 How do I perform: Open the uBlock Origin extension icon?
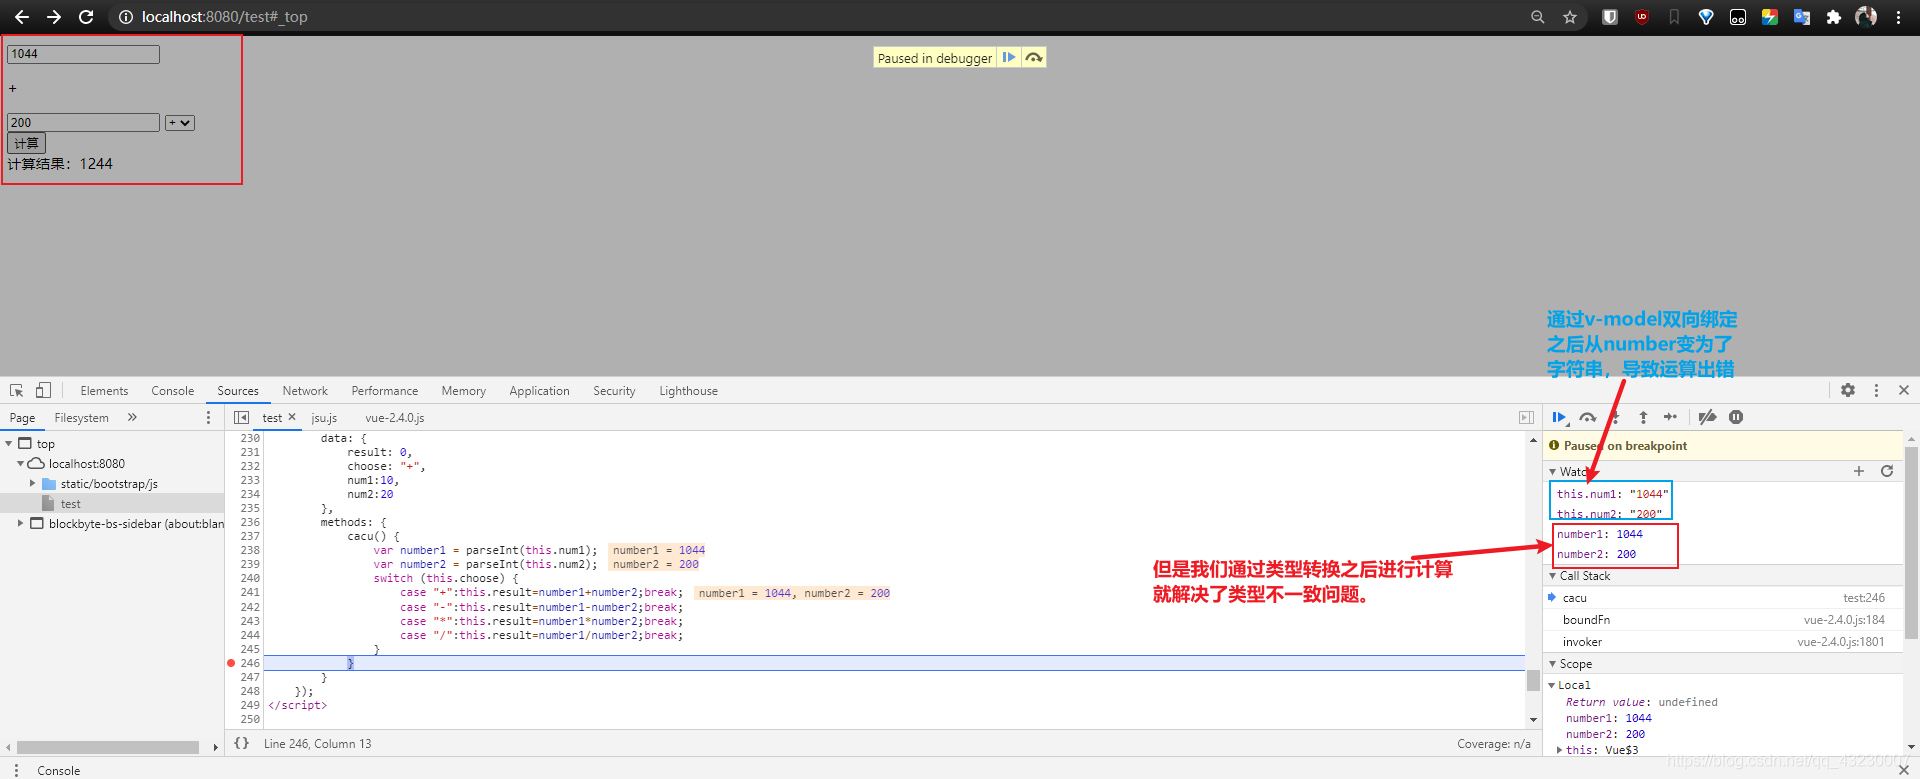pyautogui.click(x=1642, y=17)
